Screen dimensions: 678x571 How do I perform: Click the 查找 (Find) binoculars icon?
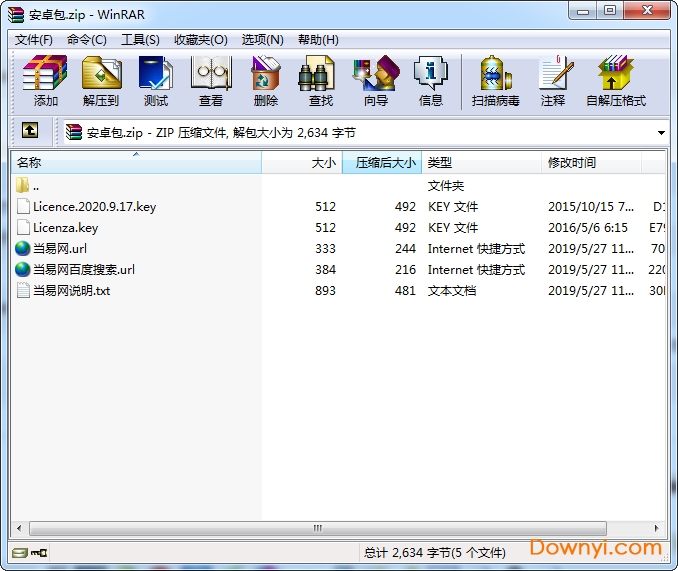click(320, 81)
